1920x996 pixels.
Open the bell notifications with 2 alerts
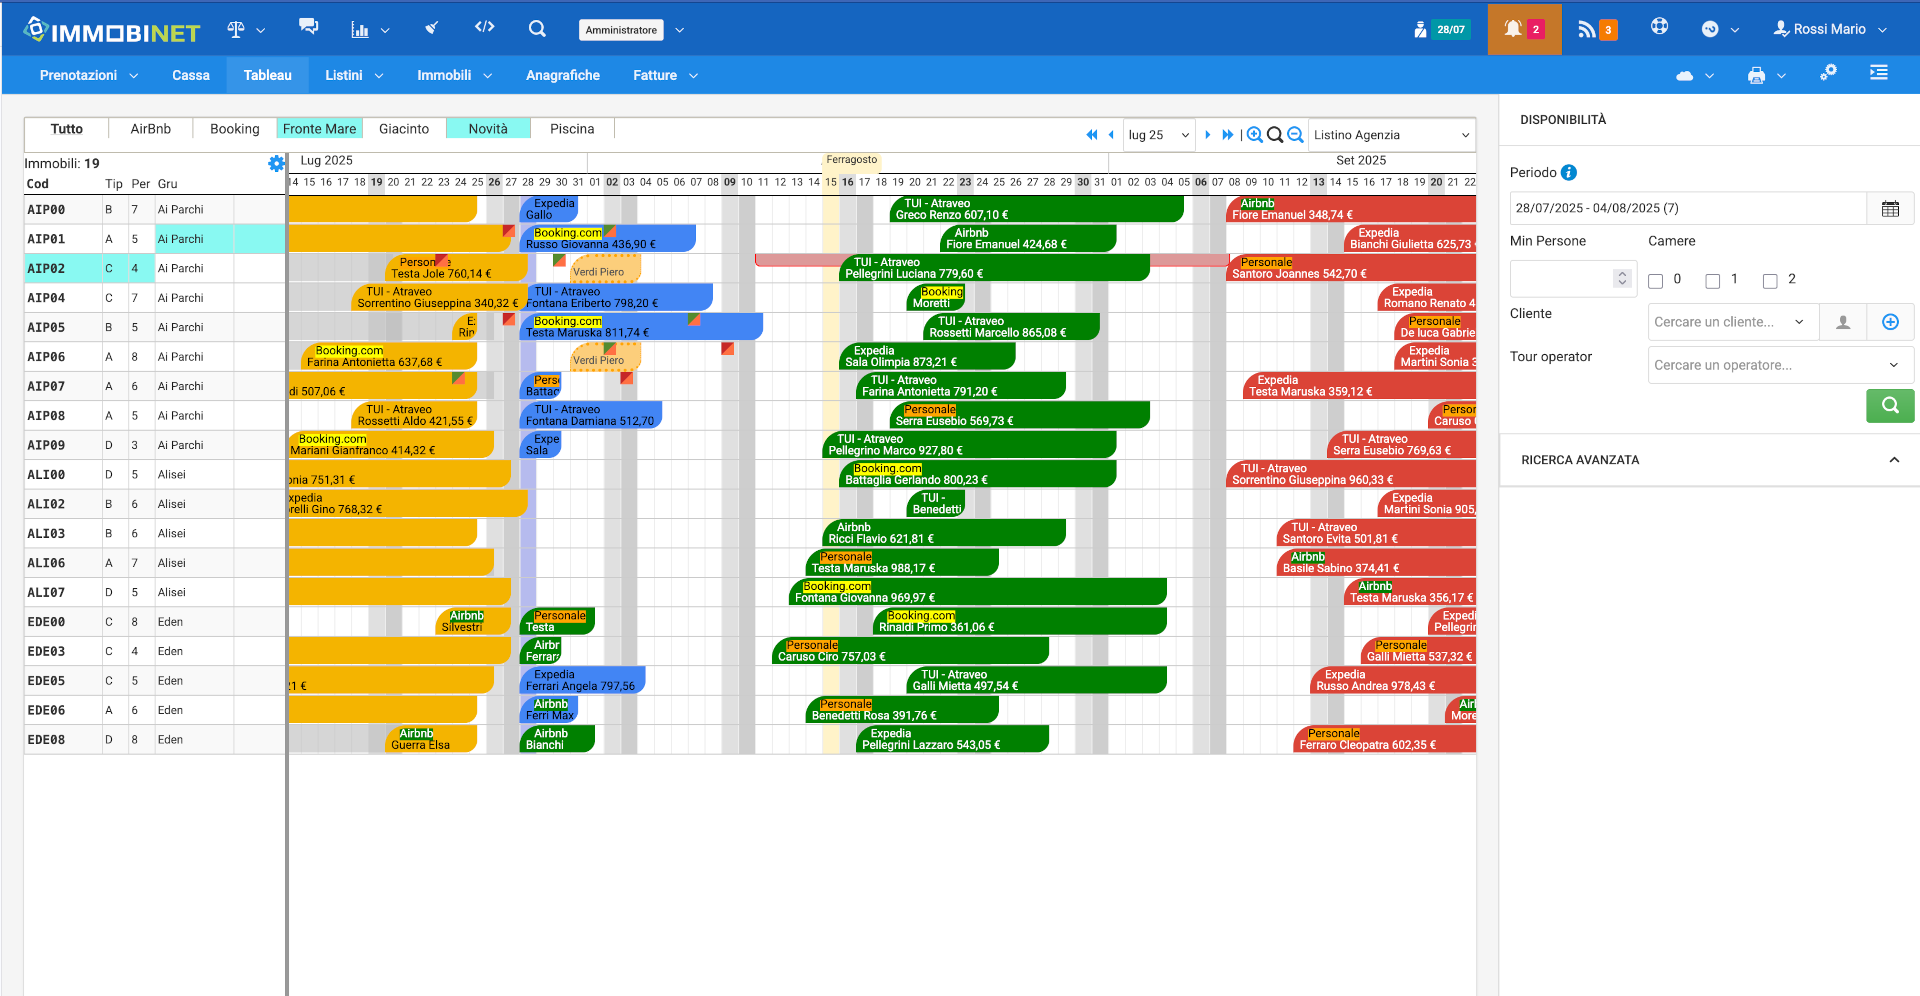1524,29
